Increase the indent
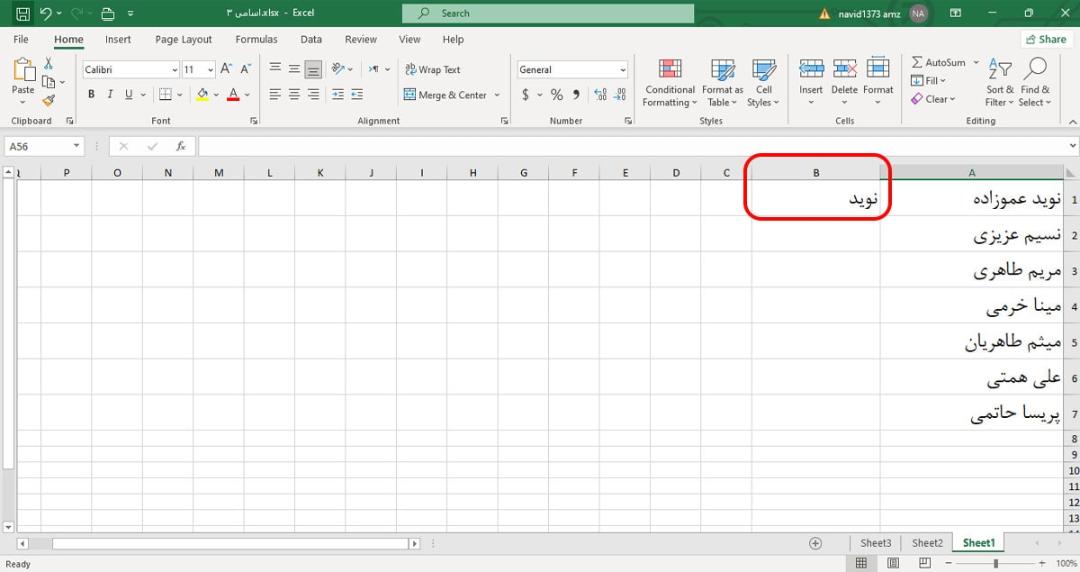The image size is (1080, 572). [357, 94]
